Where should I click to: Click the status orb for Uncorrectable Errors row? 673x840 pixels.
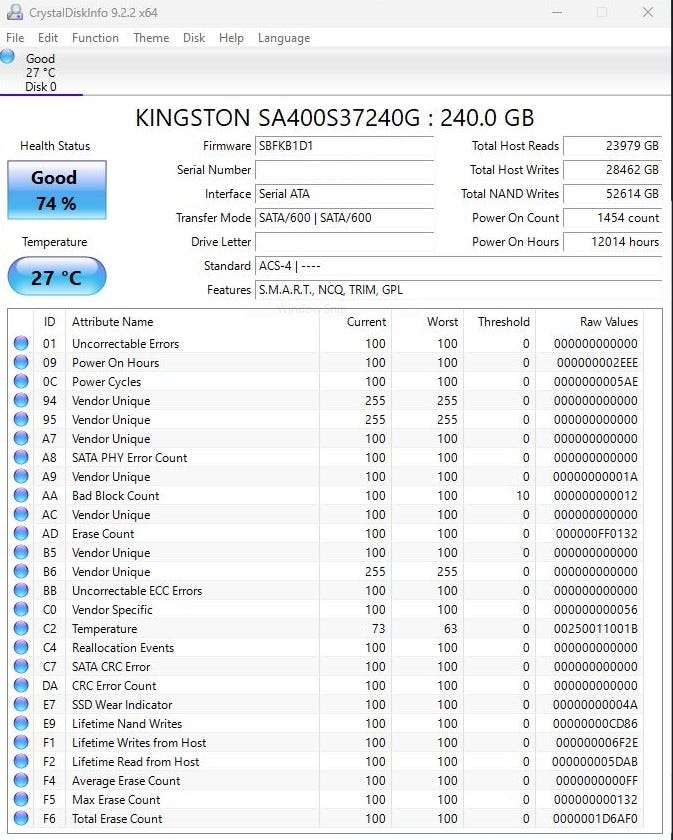coord(21,343)
